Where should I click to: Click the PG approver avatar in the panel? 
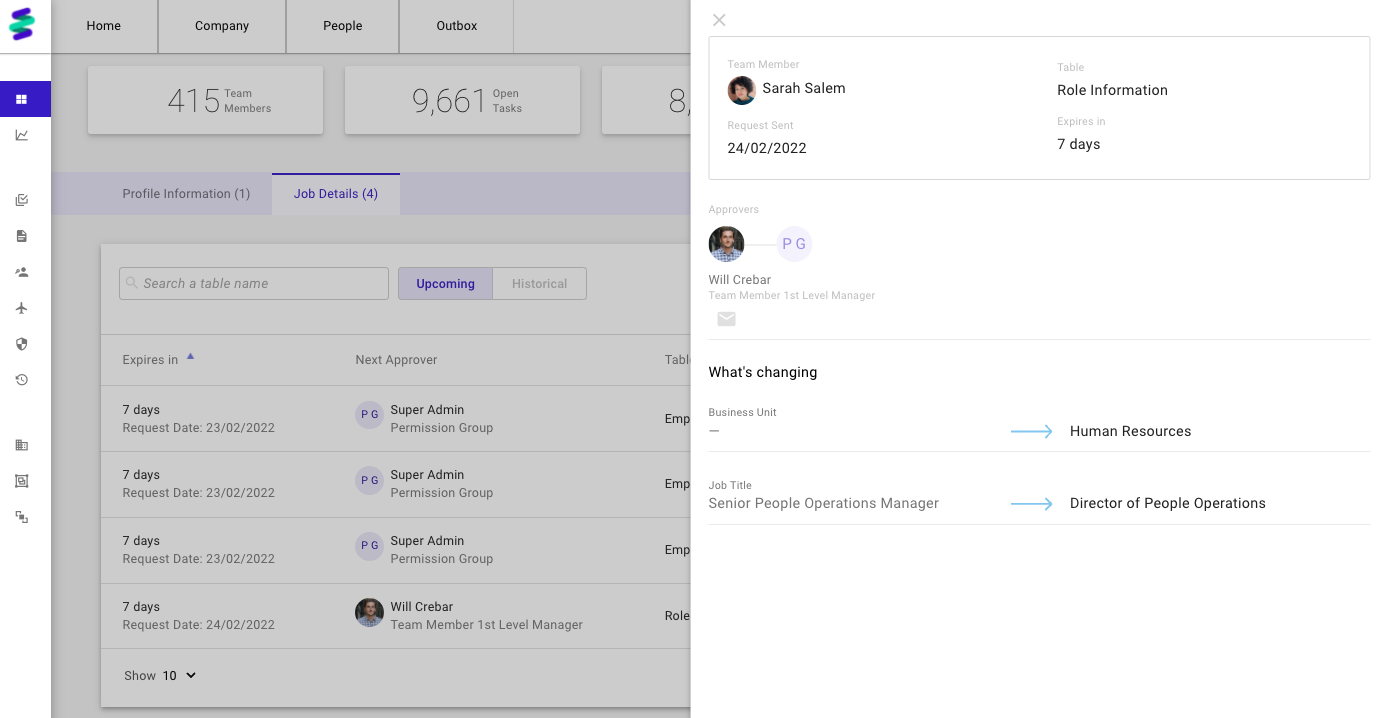click(x=794, y=244)
